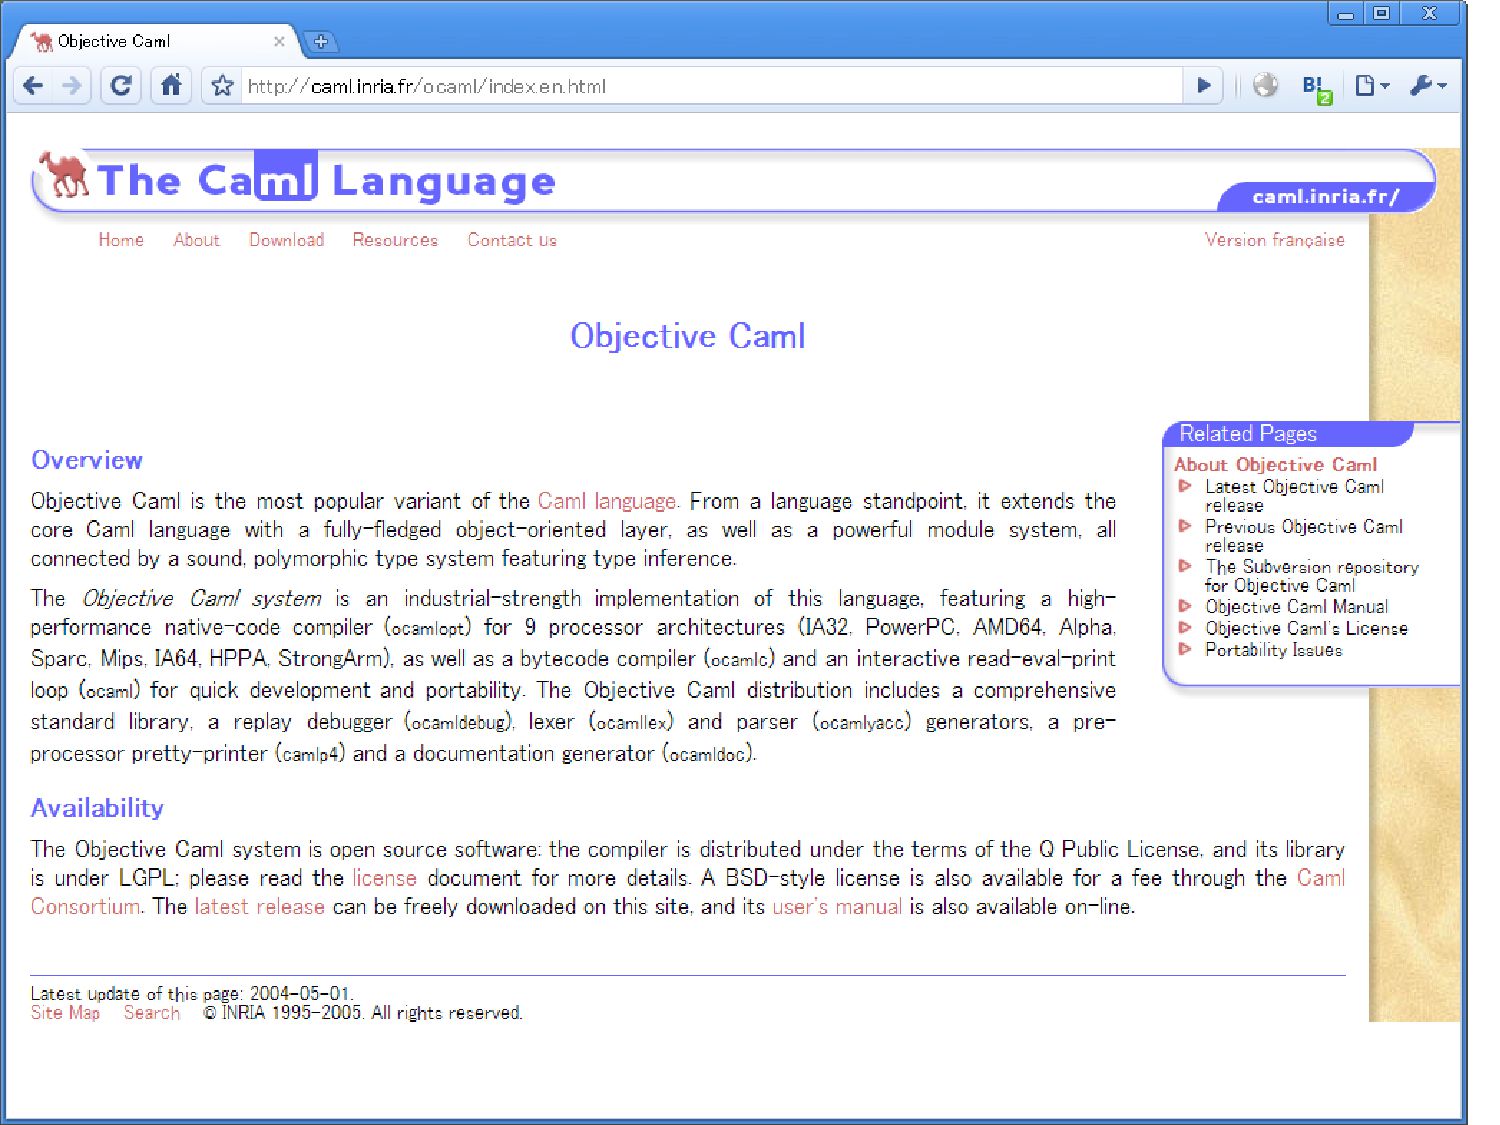Click the Availability section heading

[x=97, y=808]
